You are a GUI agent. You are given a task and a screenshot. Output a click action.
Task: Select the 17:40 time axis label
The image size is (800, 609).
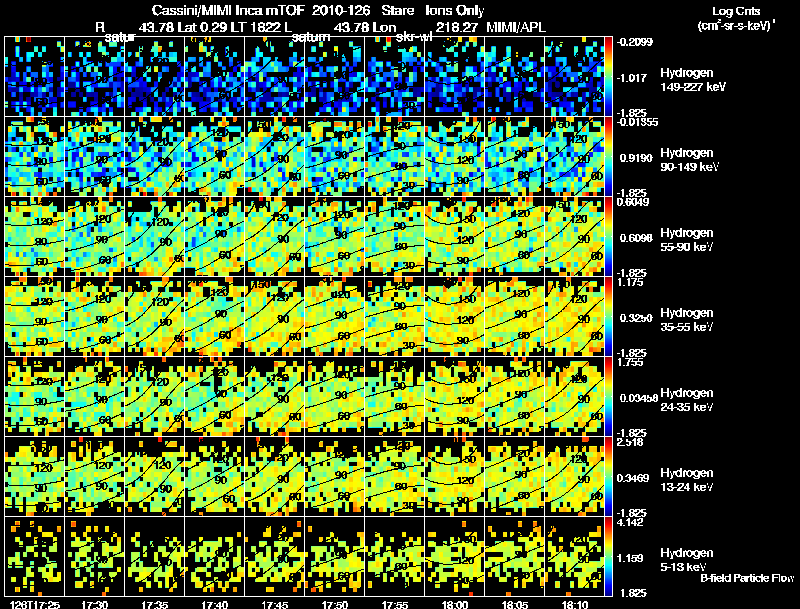[215, 604]
